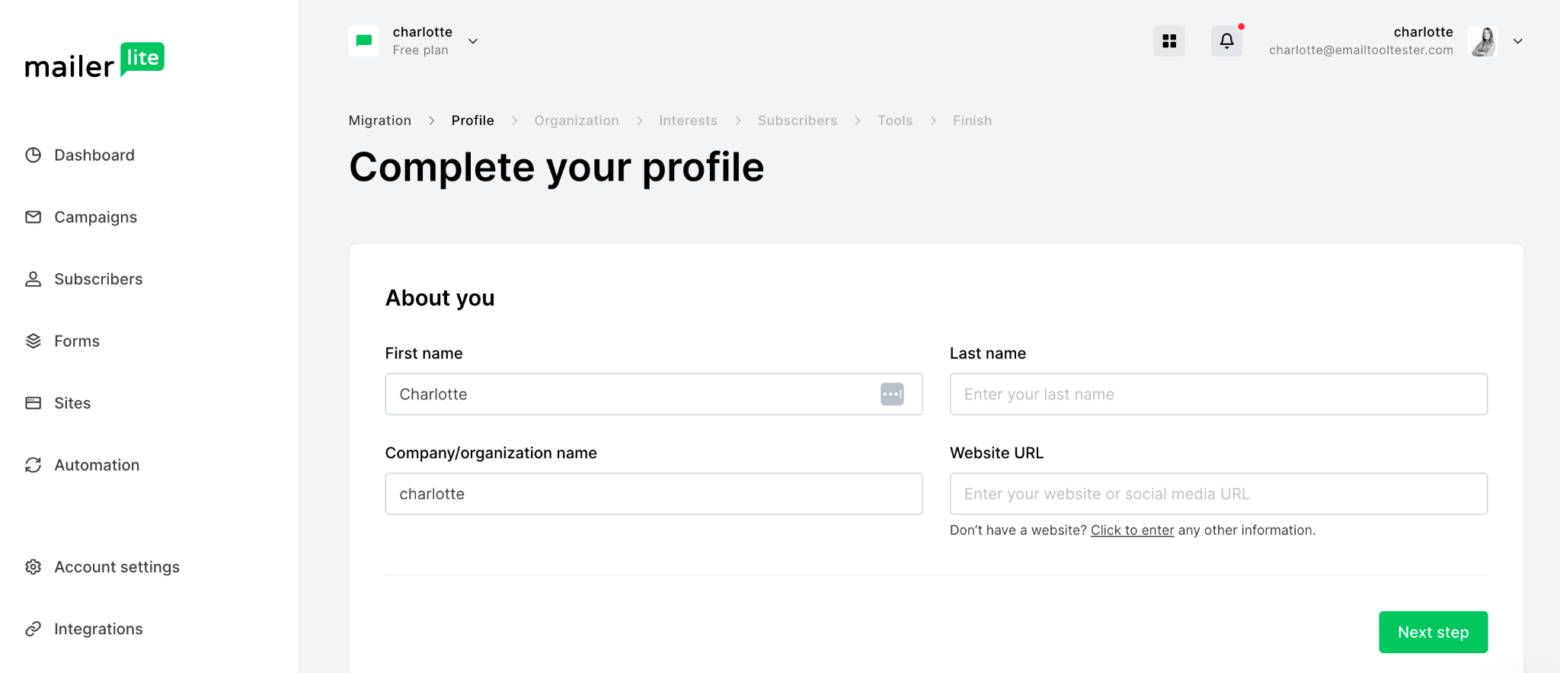Click the MailerLite logo

(93, 62)
